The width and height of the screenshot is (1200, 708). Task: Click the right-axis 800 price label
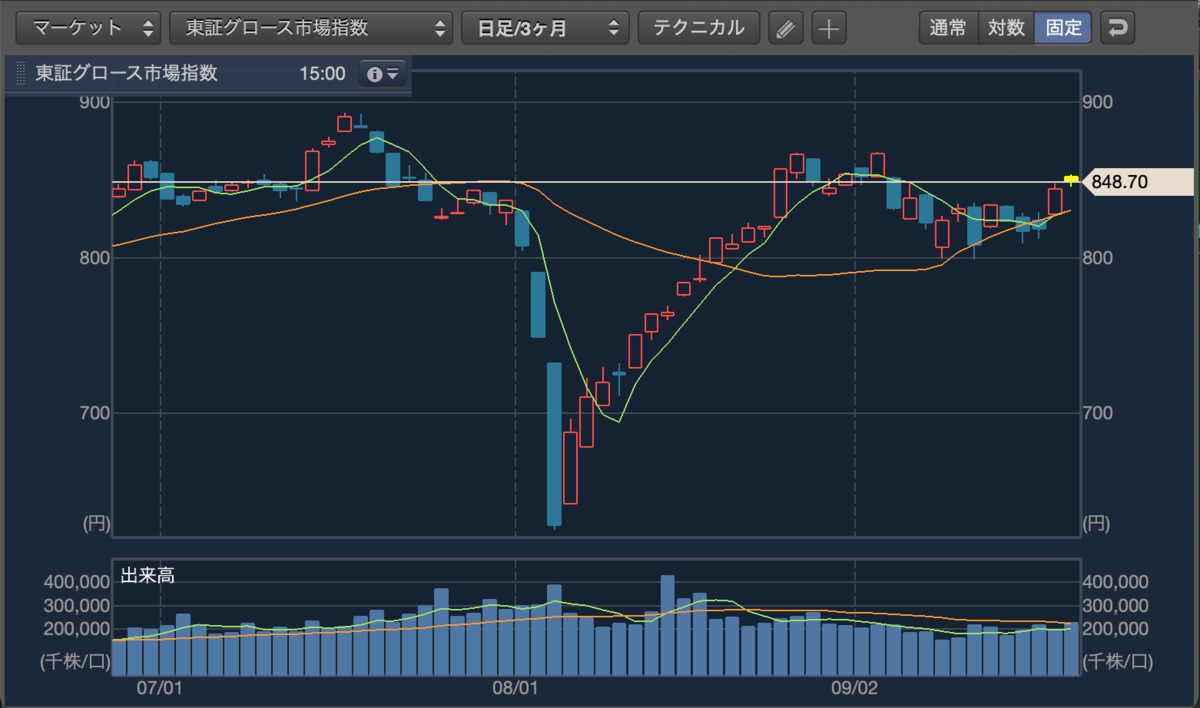[1100, 257]
